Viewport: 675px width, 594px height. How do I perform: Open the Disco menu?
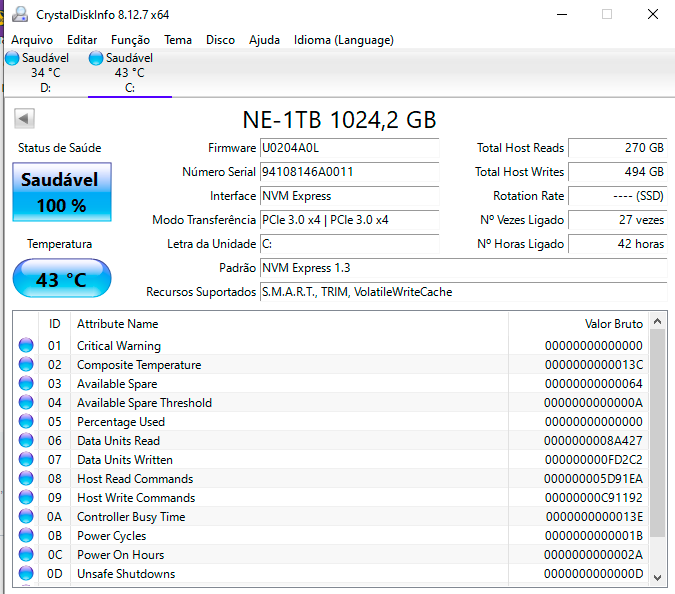click(220, 40)
